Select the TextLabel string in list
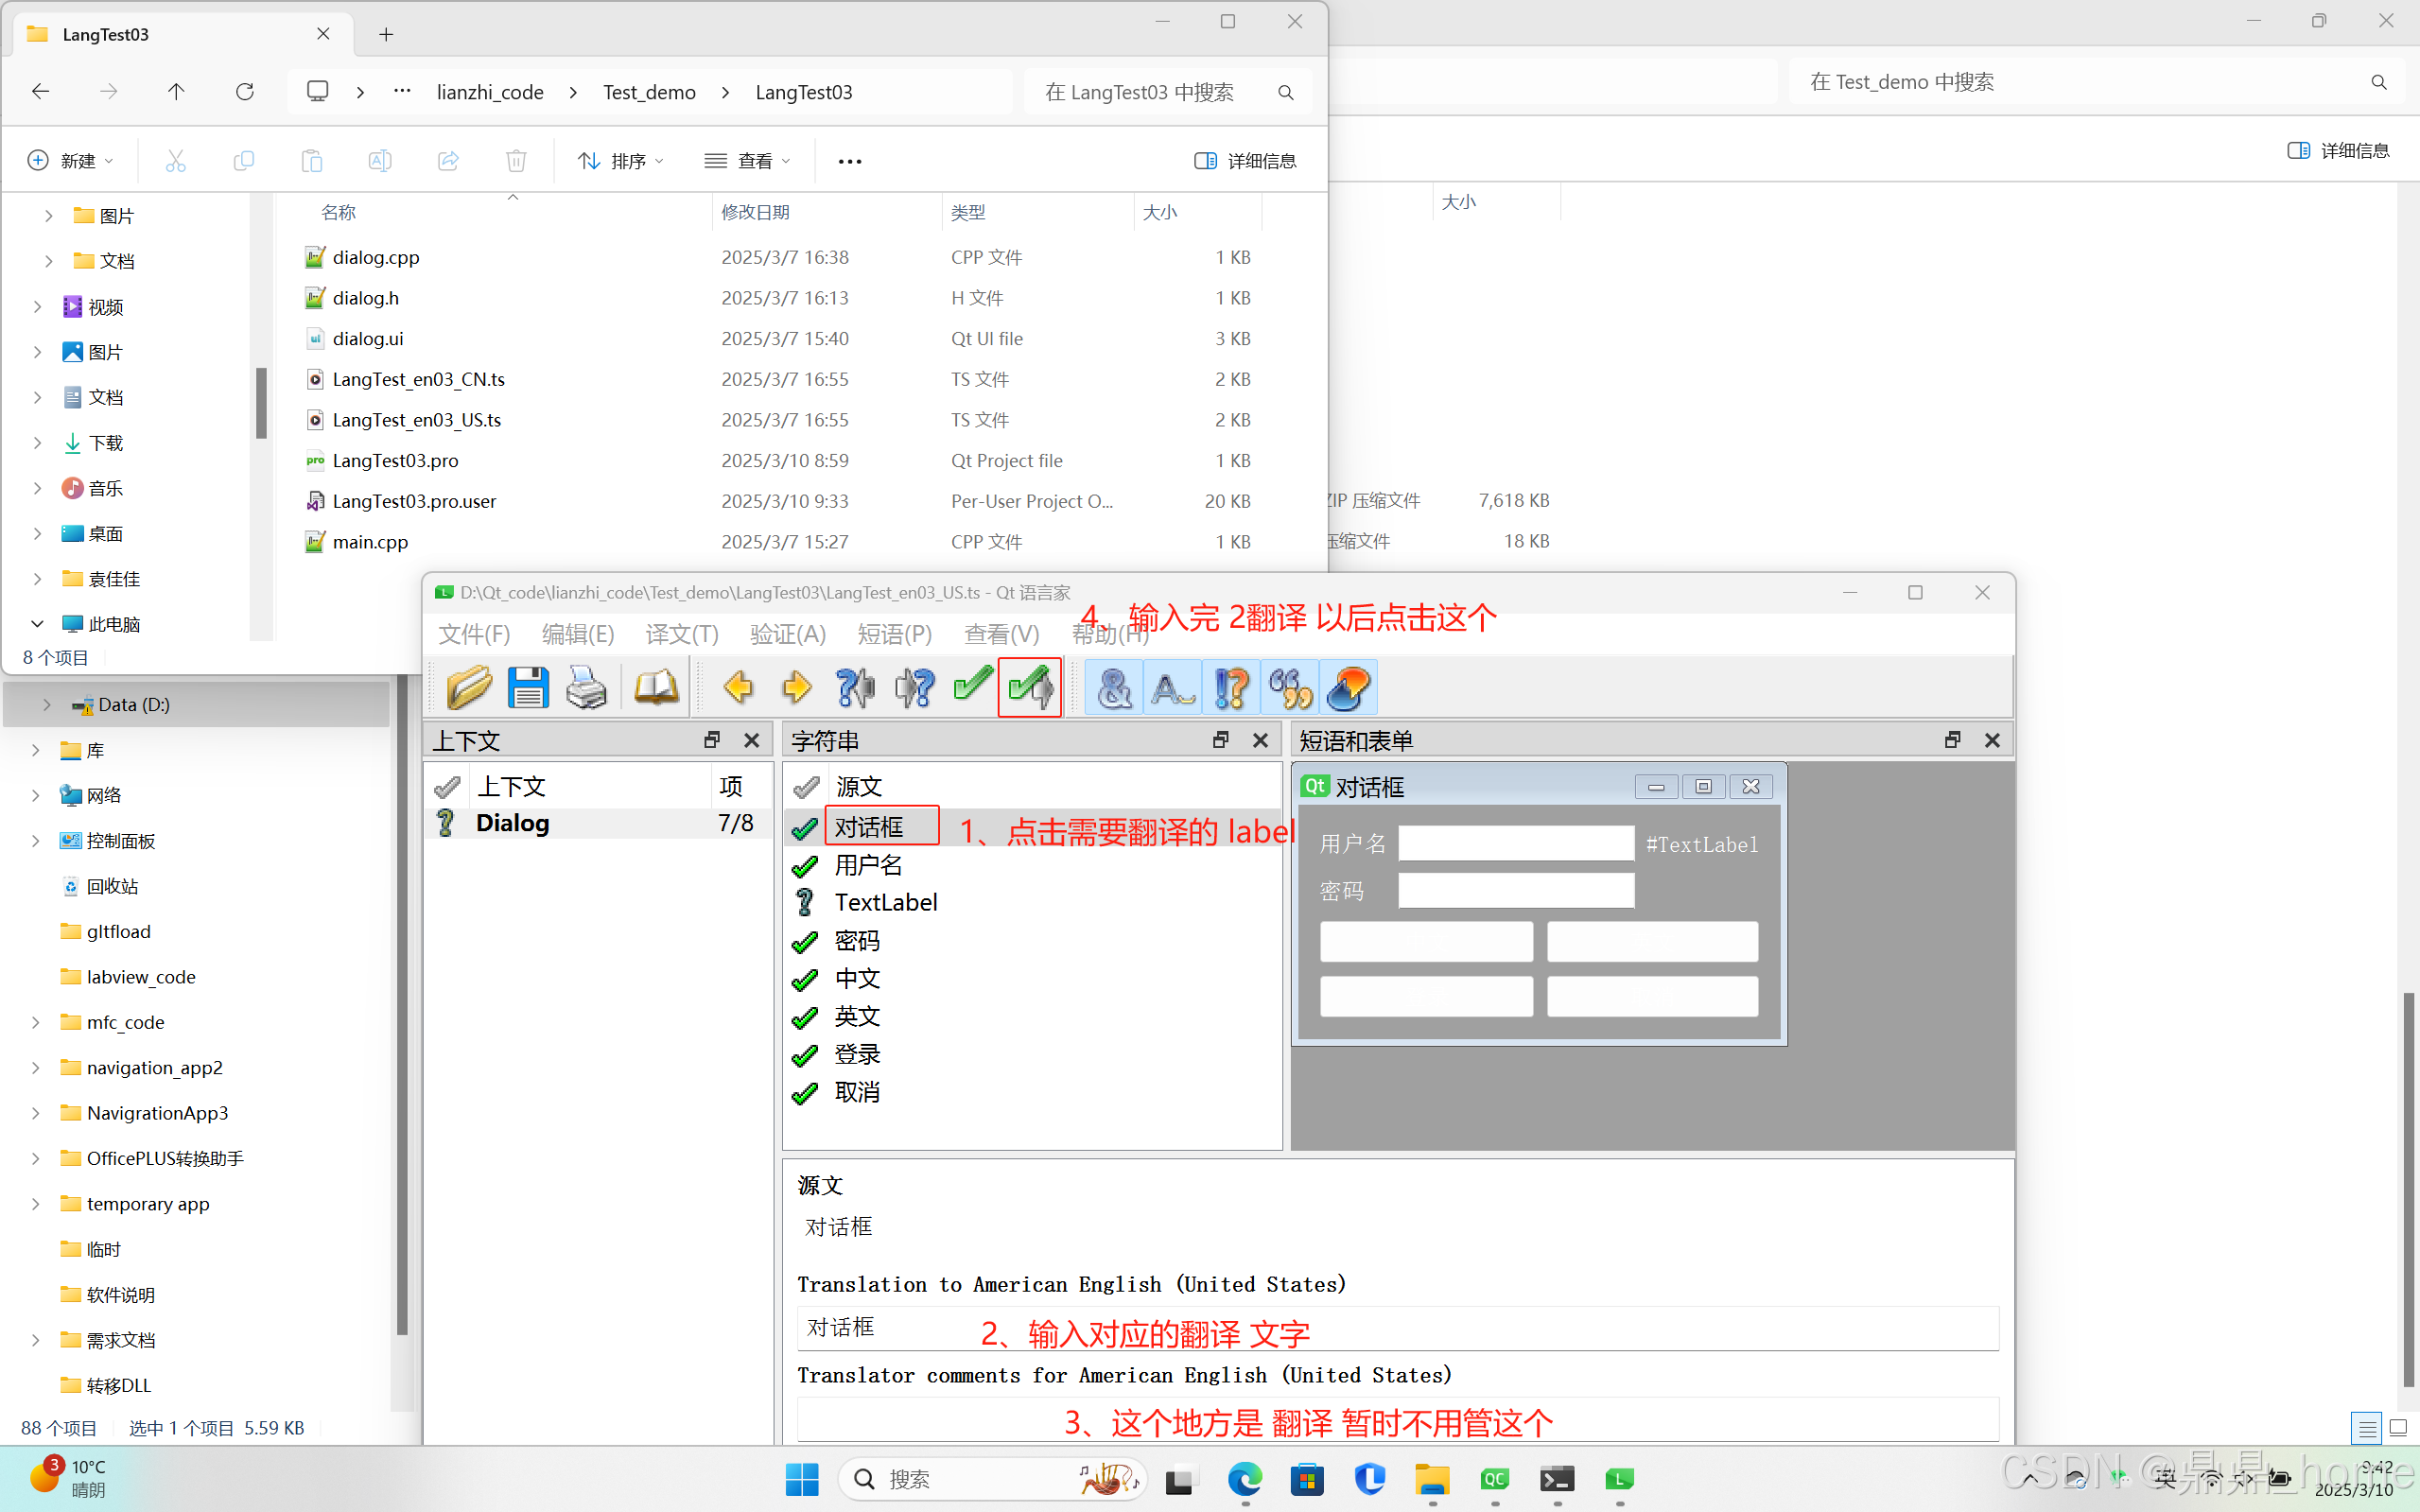This screenshot has height=1512, width=2420. point(886,903)
